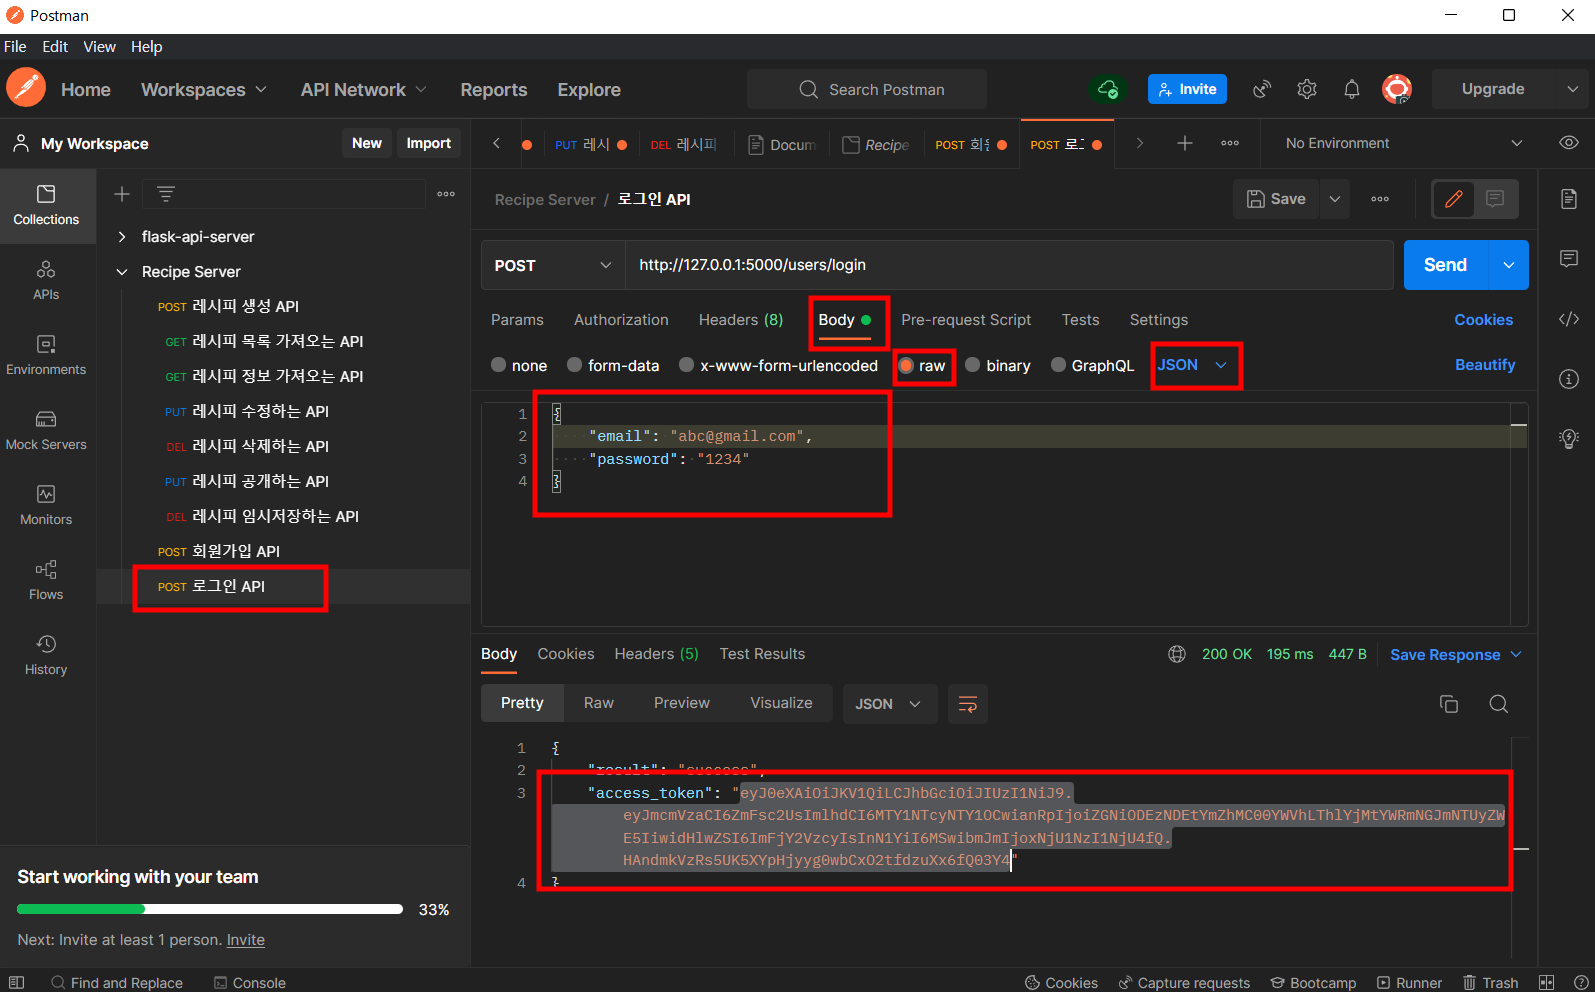
Task: Open the History sidebar panel
Action: [46, 655]
